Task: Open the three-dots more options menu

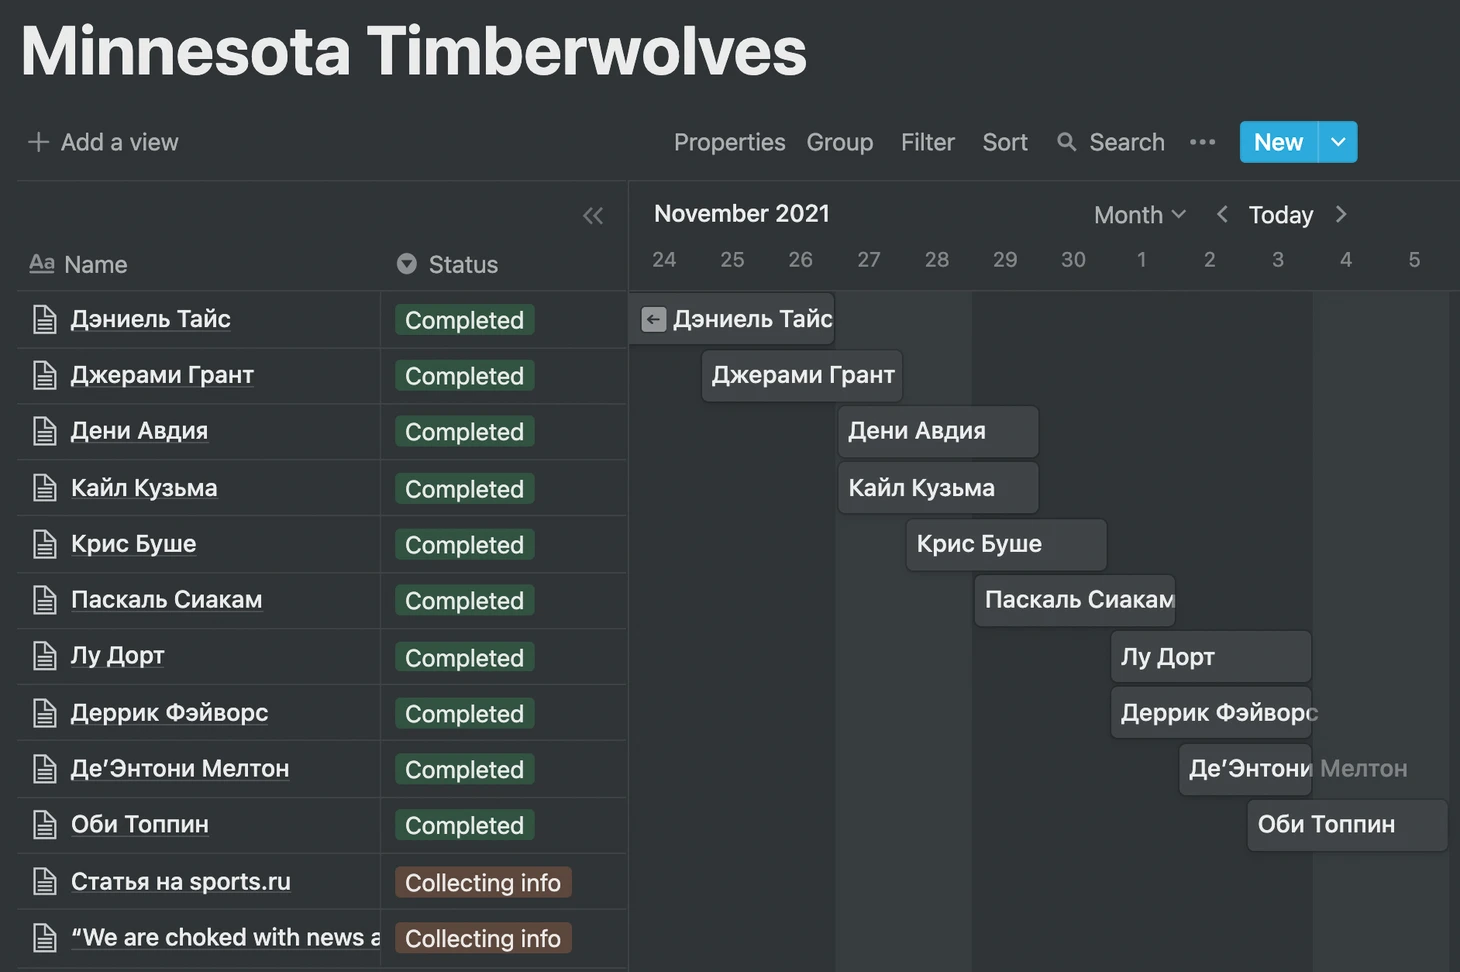Action: tap(1202, 142)
